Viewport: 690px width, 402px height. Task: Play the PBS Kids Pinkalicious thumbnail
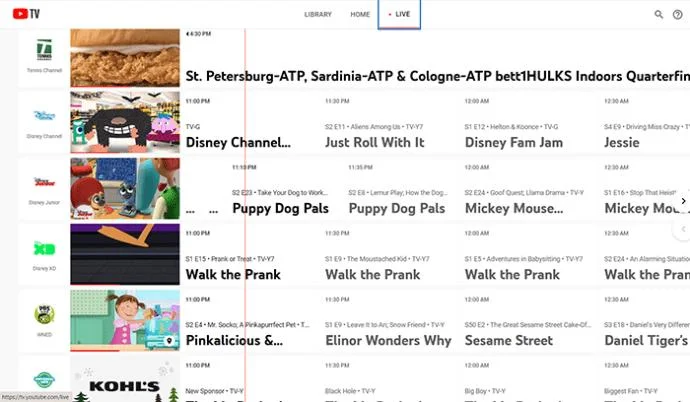(125, 320)
